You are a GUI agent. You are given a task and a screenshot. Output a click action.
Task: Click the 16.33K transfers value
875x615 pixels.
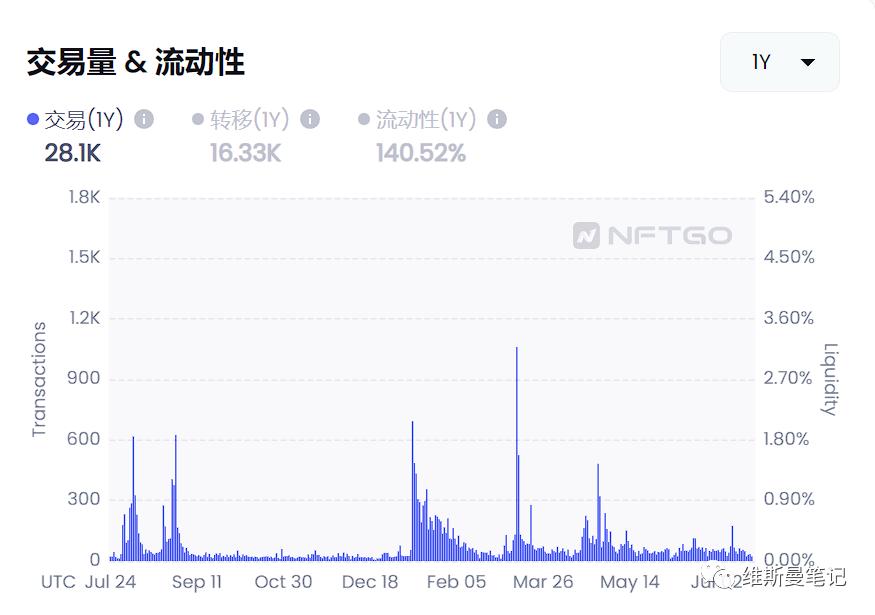[x=243, y=155]
